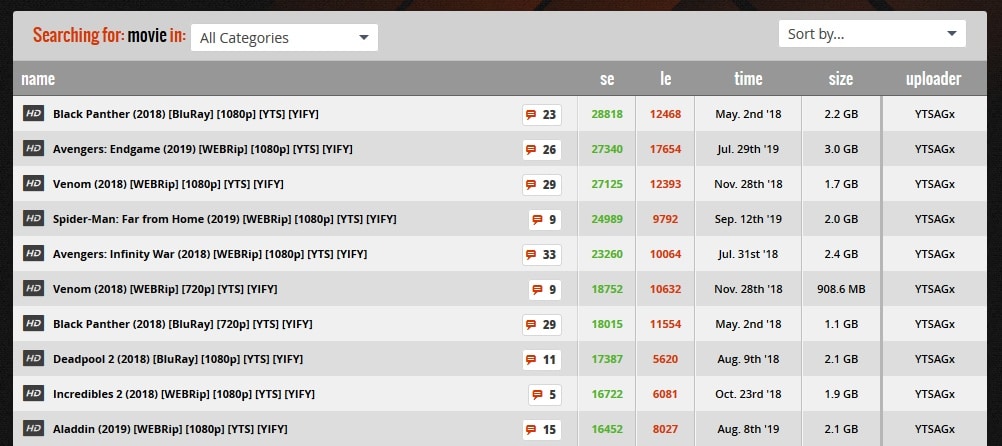
Task: Click HD icon beside Avengers: Endgame
Action: pos(33,149)
